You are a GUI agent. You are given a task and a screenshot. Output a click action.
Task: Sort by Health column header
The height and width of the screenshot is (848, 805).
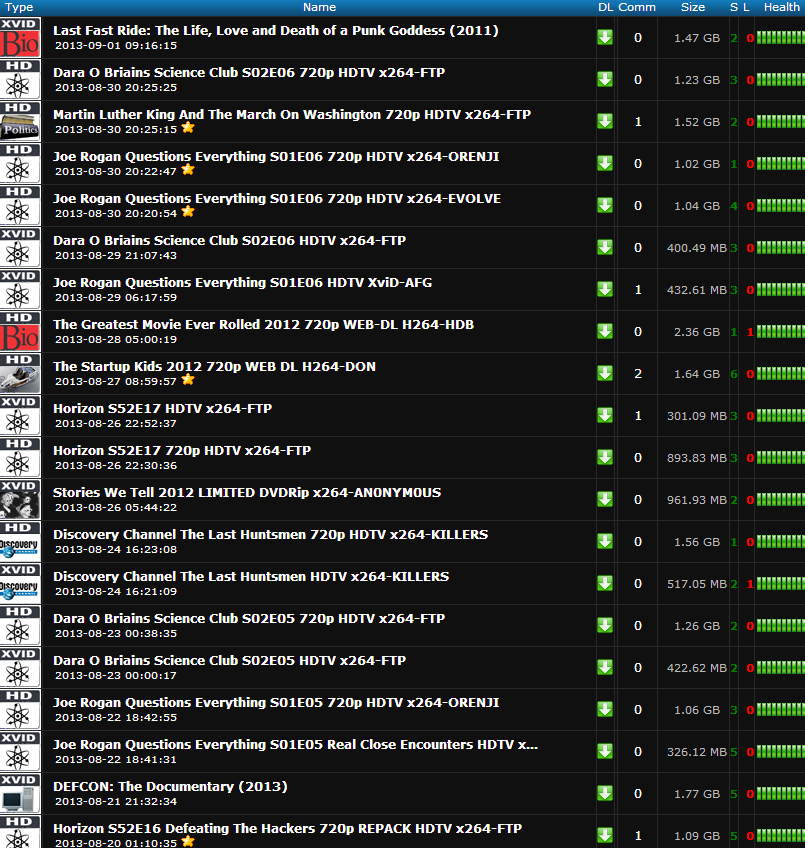point(782,7)
